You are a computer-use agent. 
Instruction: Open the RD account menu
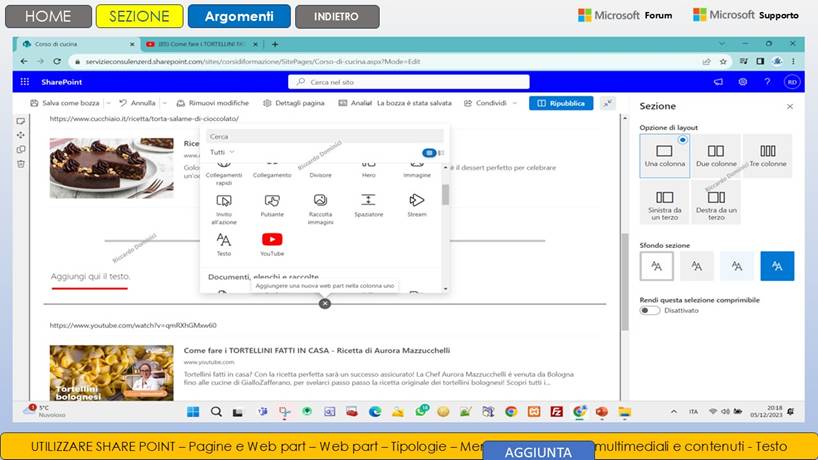(x=792, y=82)
